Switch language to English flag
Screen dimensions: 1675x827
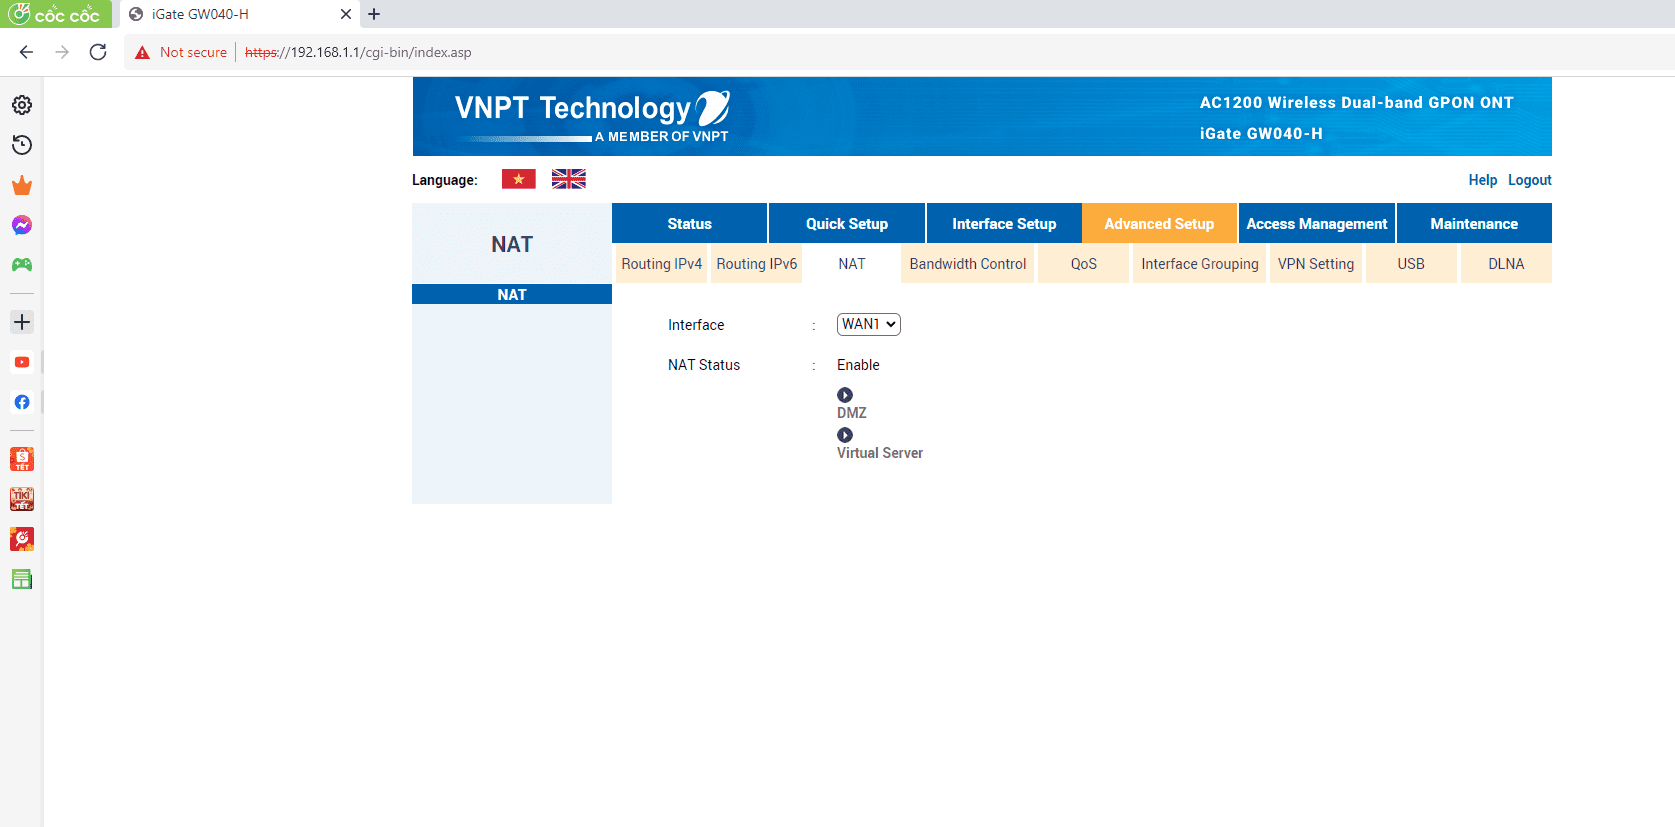[x=569, y=179]
